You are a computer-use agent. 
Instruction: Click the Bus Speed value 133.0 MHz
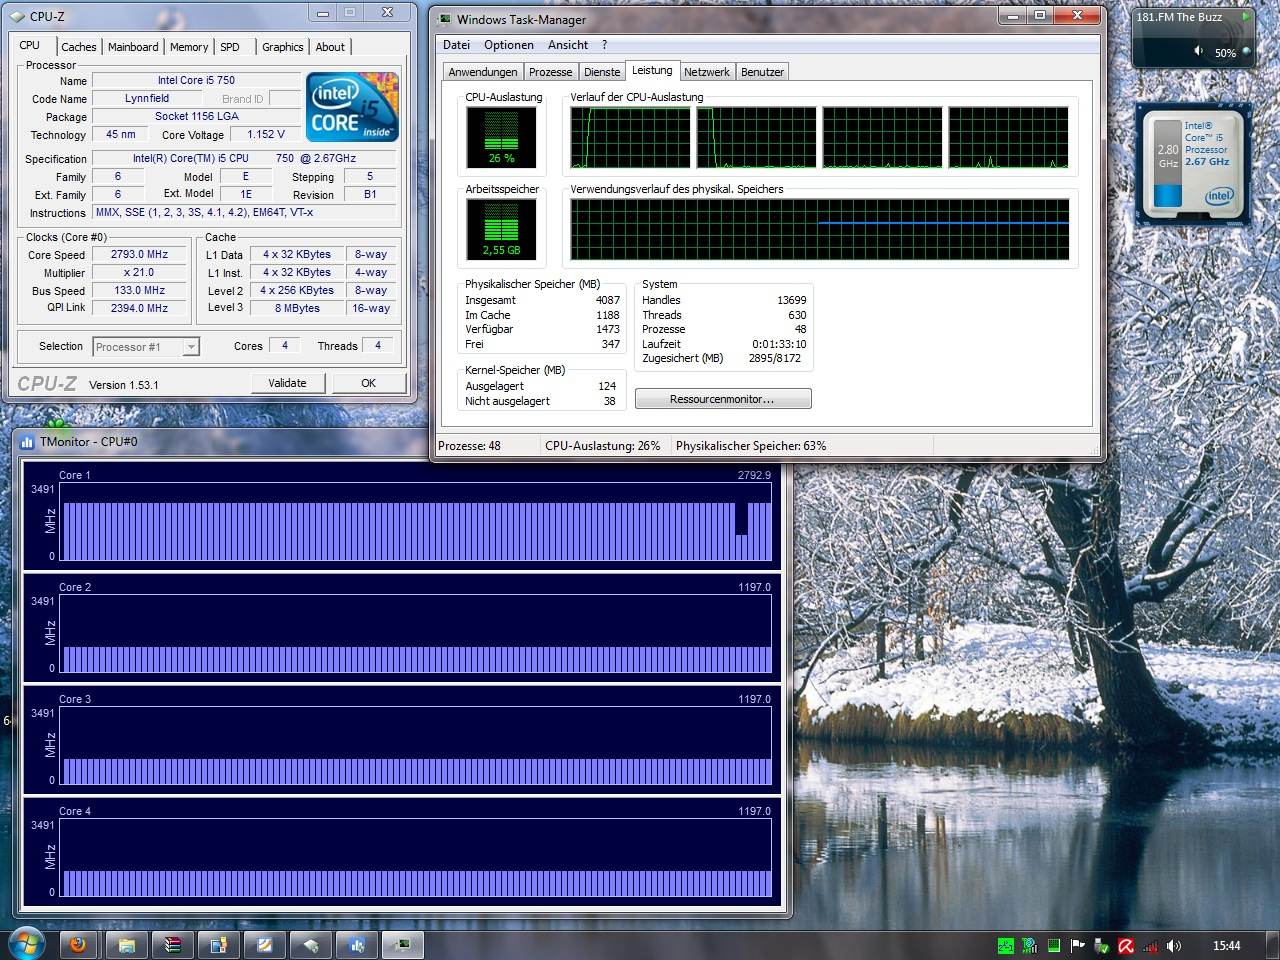[x=139, y=290]
